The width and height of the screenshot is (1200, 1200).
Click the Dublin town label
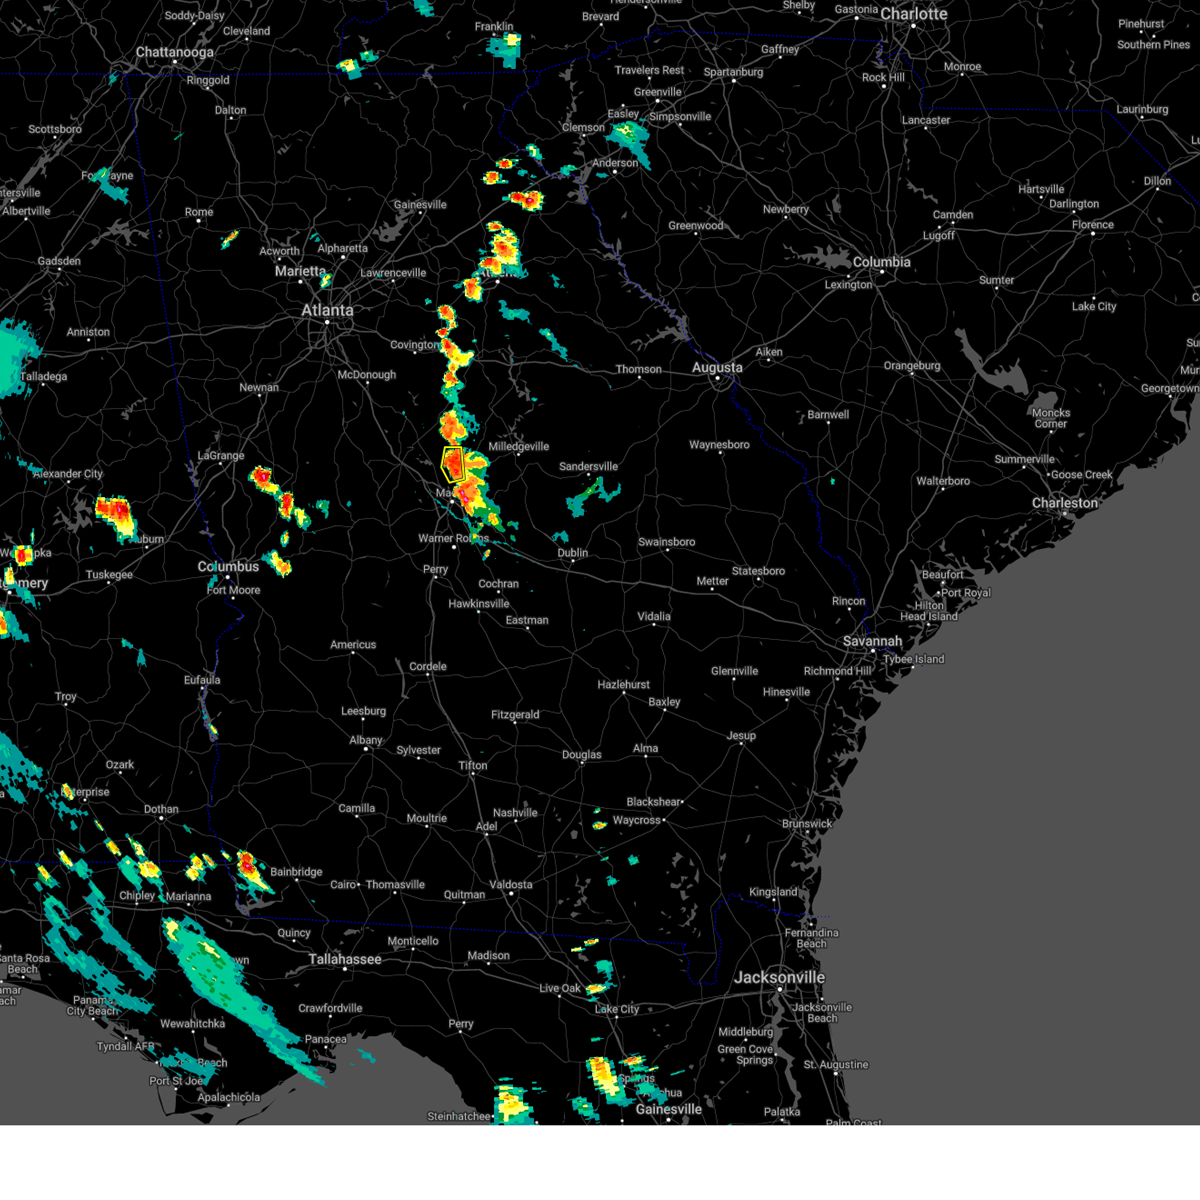[x=572, y=553]
